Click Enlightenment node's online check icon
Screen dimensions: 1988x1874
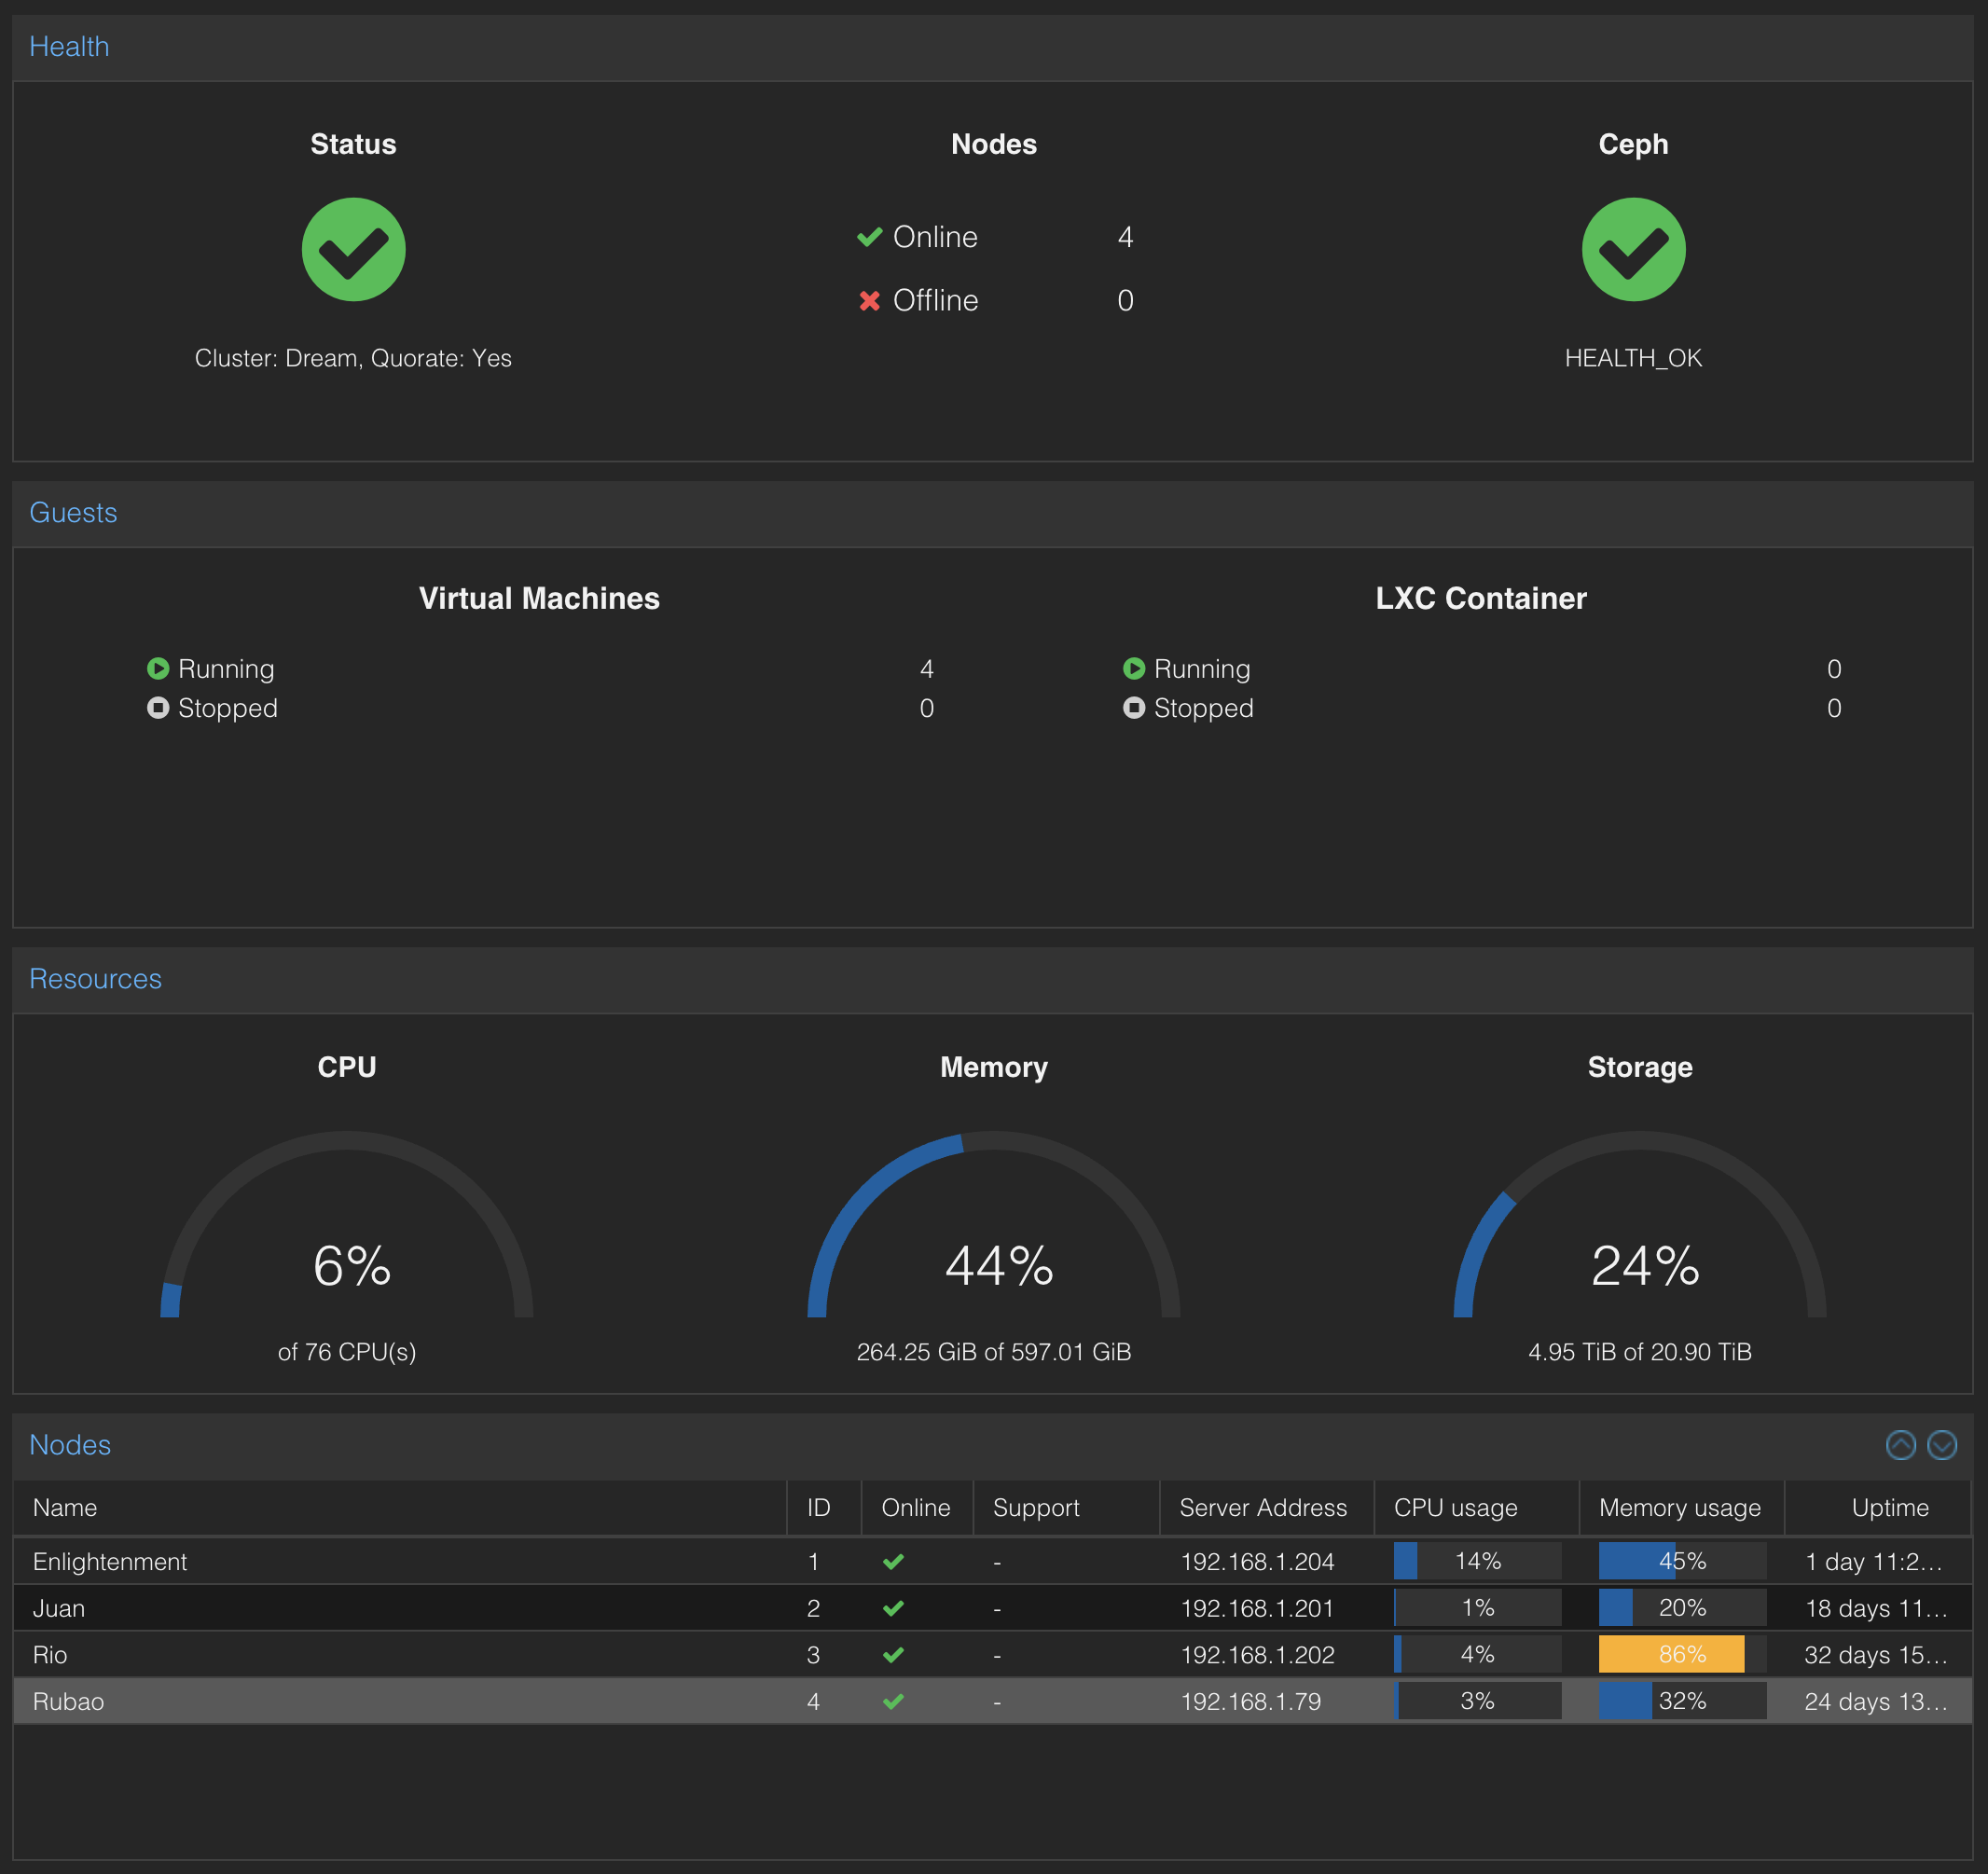pos(893,1561)
